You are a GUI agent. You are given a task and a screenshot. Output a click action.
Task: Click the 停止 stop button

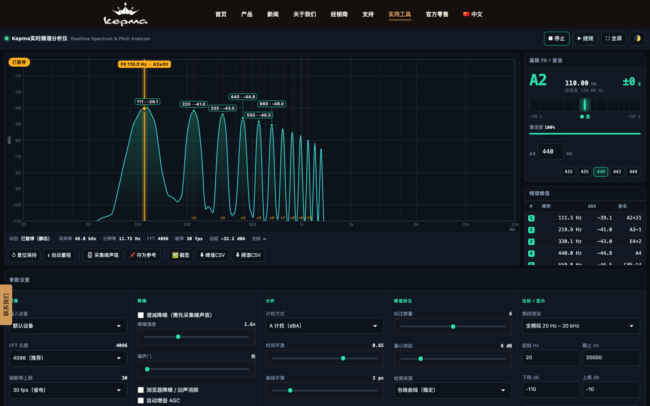pos(556,39)
